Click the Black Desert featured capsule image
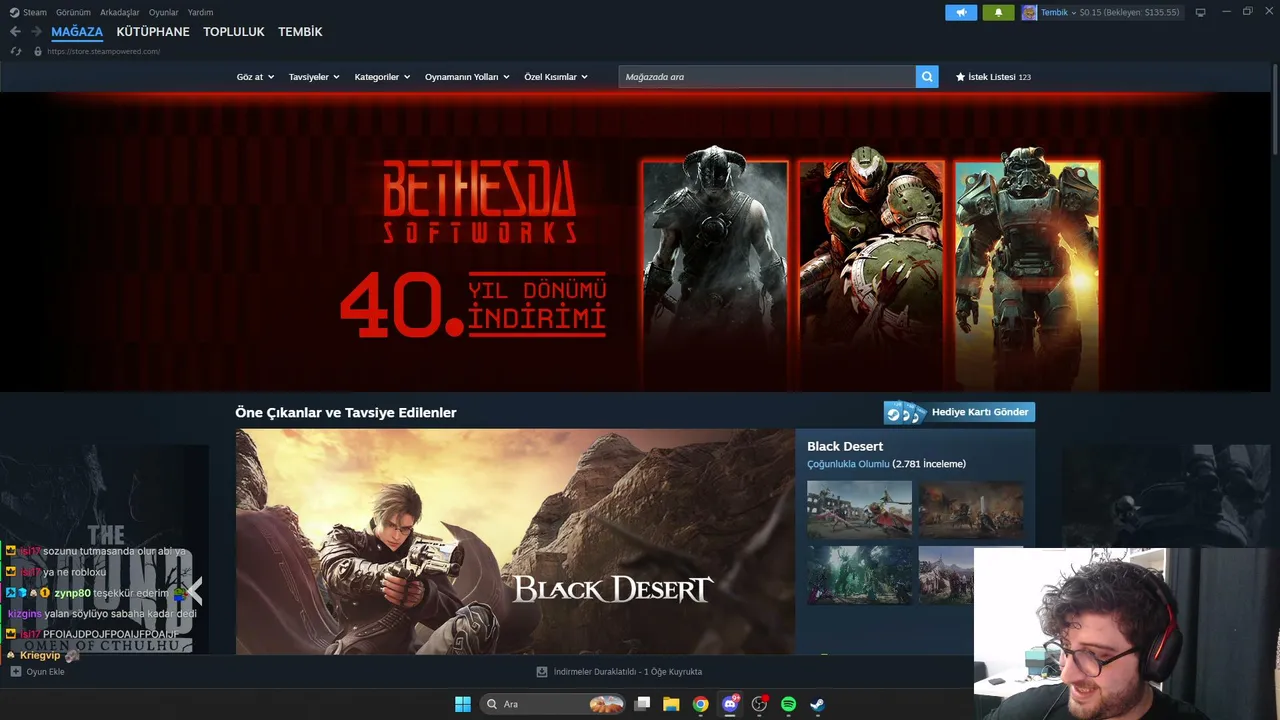The image size is (1280, 720). (x=515, y=542)
